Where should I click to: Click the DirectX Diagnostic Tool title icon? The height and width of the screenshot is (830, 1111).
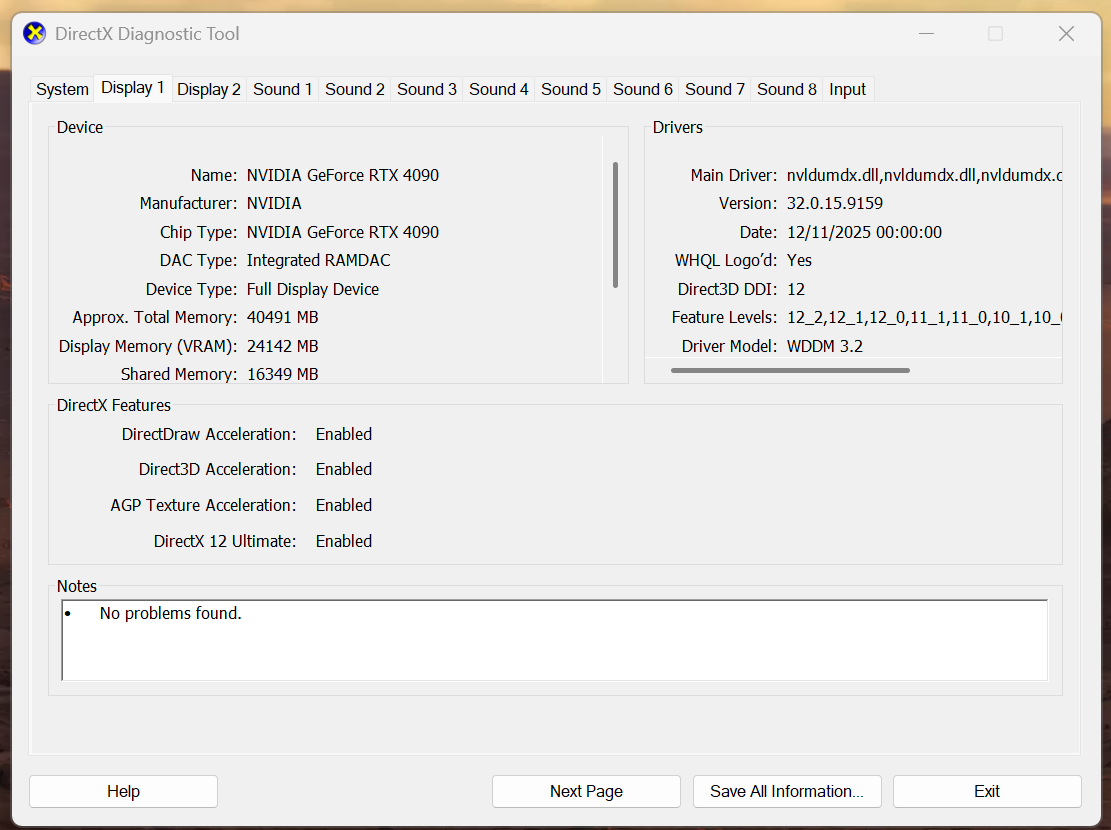tap(34, 34)
